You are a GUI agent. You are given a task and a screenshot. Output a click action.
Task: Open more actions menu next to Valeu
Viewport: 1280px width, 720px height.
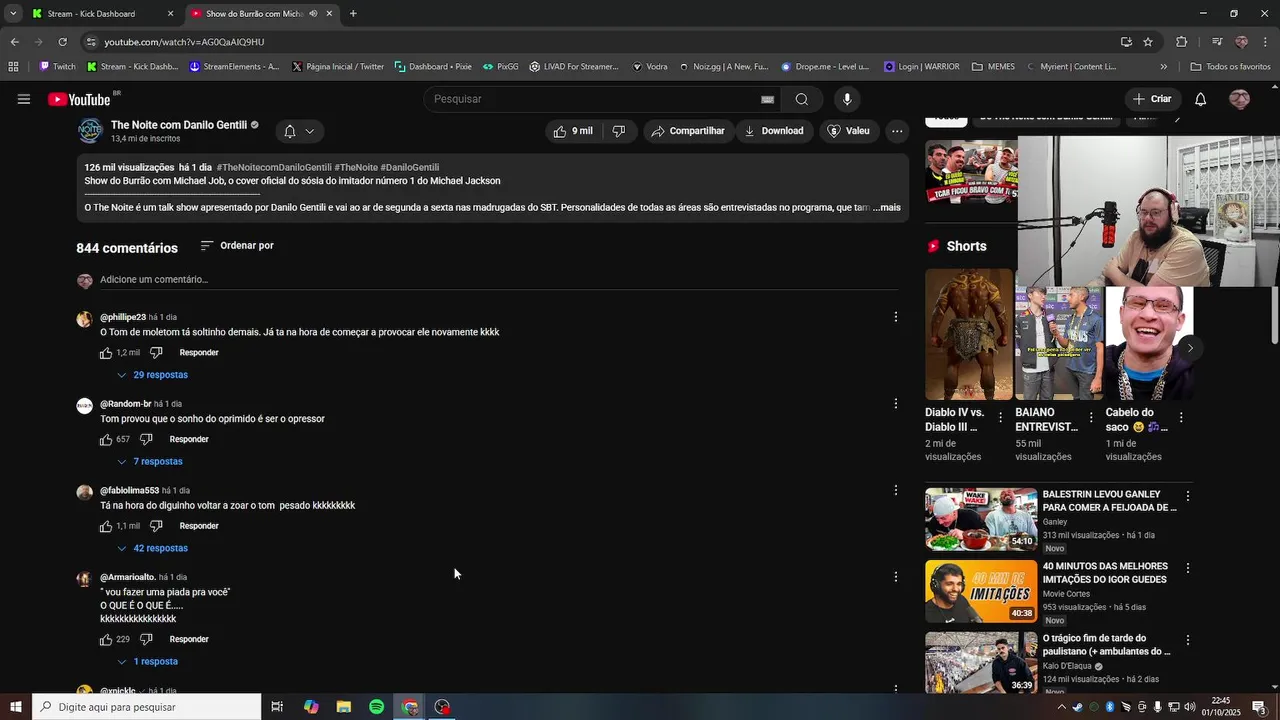(897, 131)
